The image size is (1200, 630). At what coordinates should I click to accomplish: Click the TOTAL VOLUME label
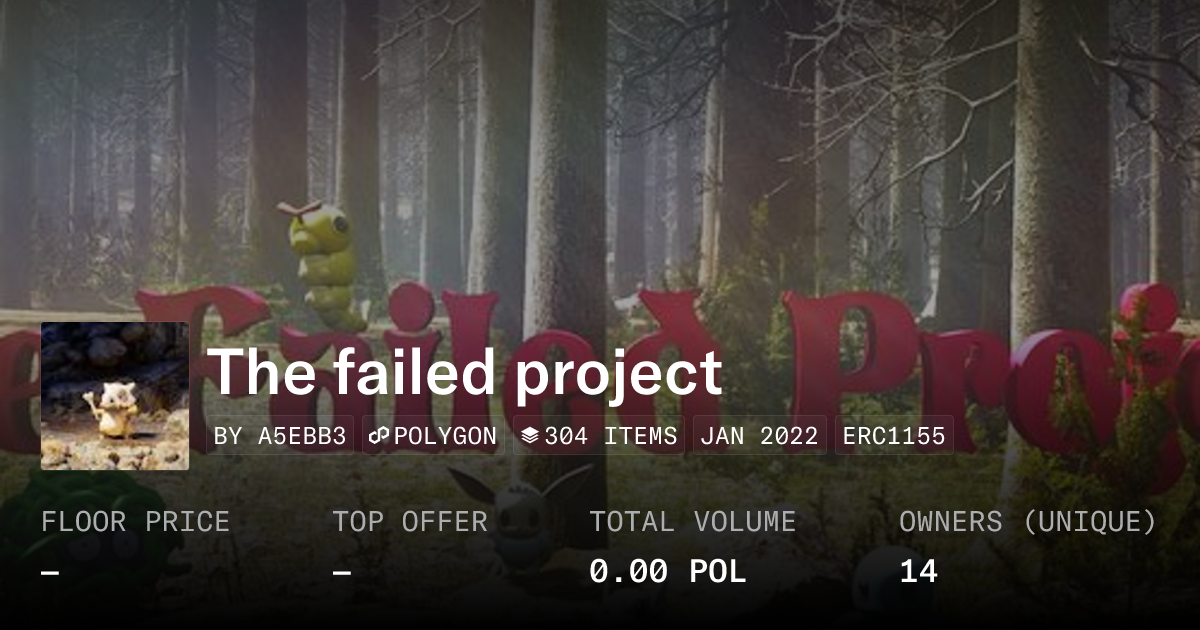693,522
